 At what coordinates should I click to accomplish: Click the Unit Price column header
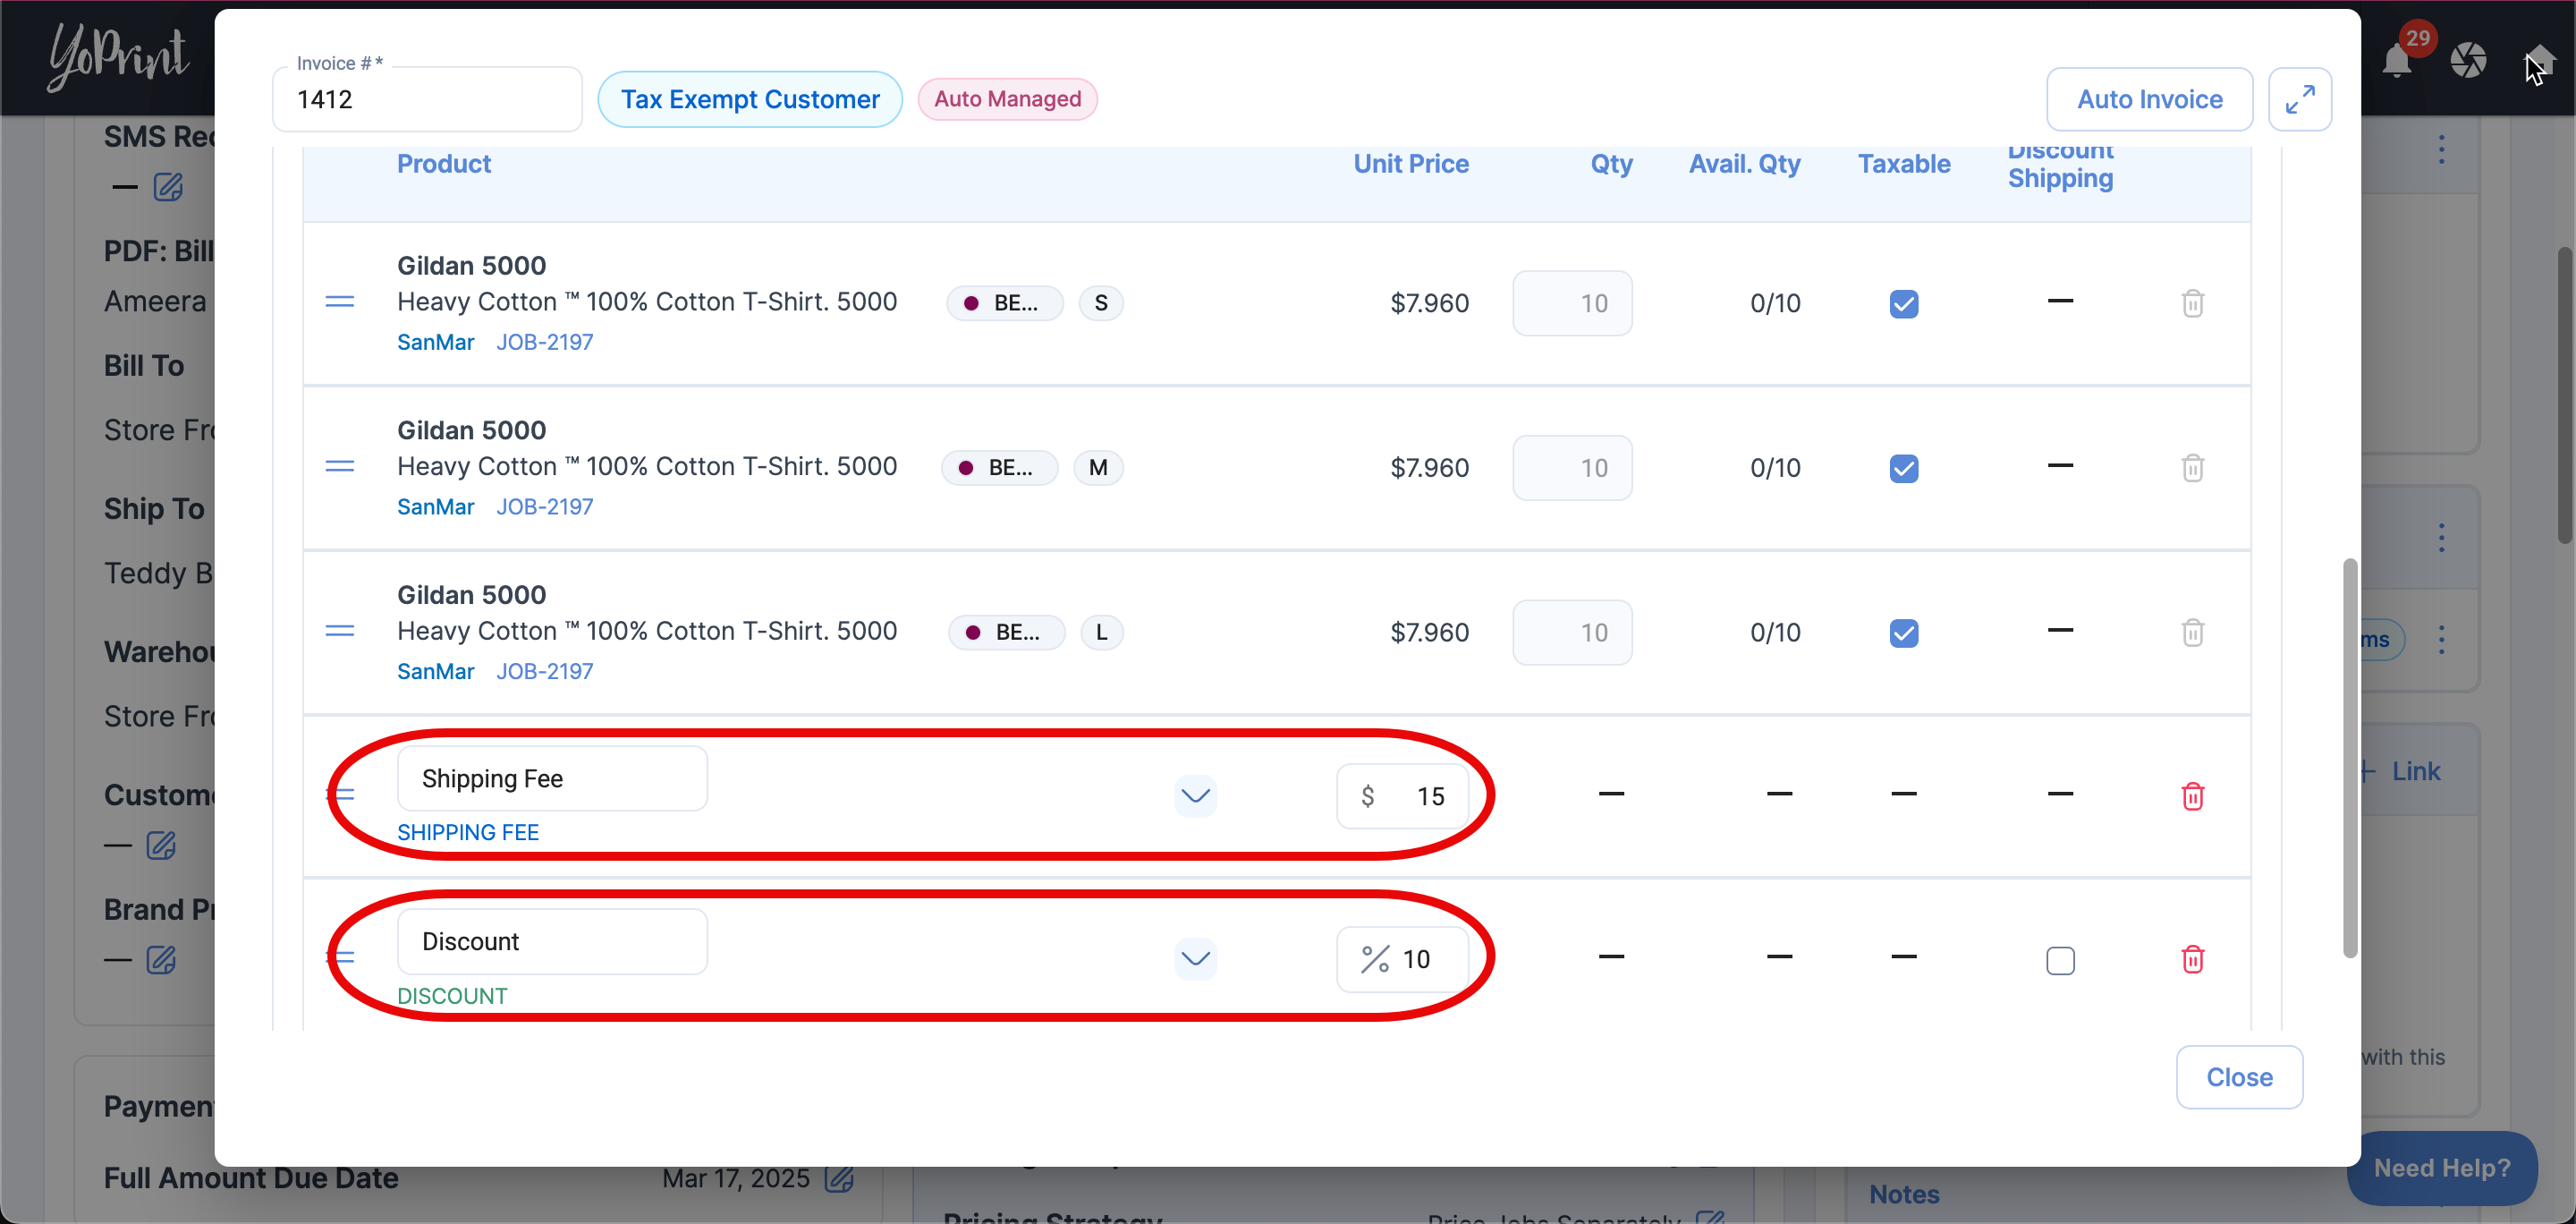(1410, 164)
